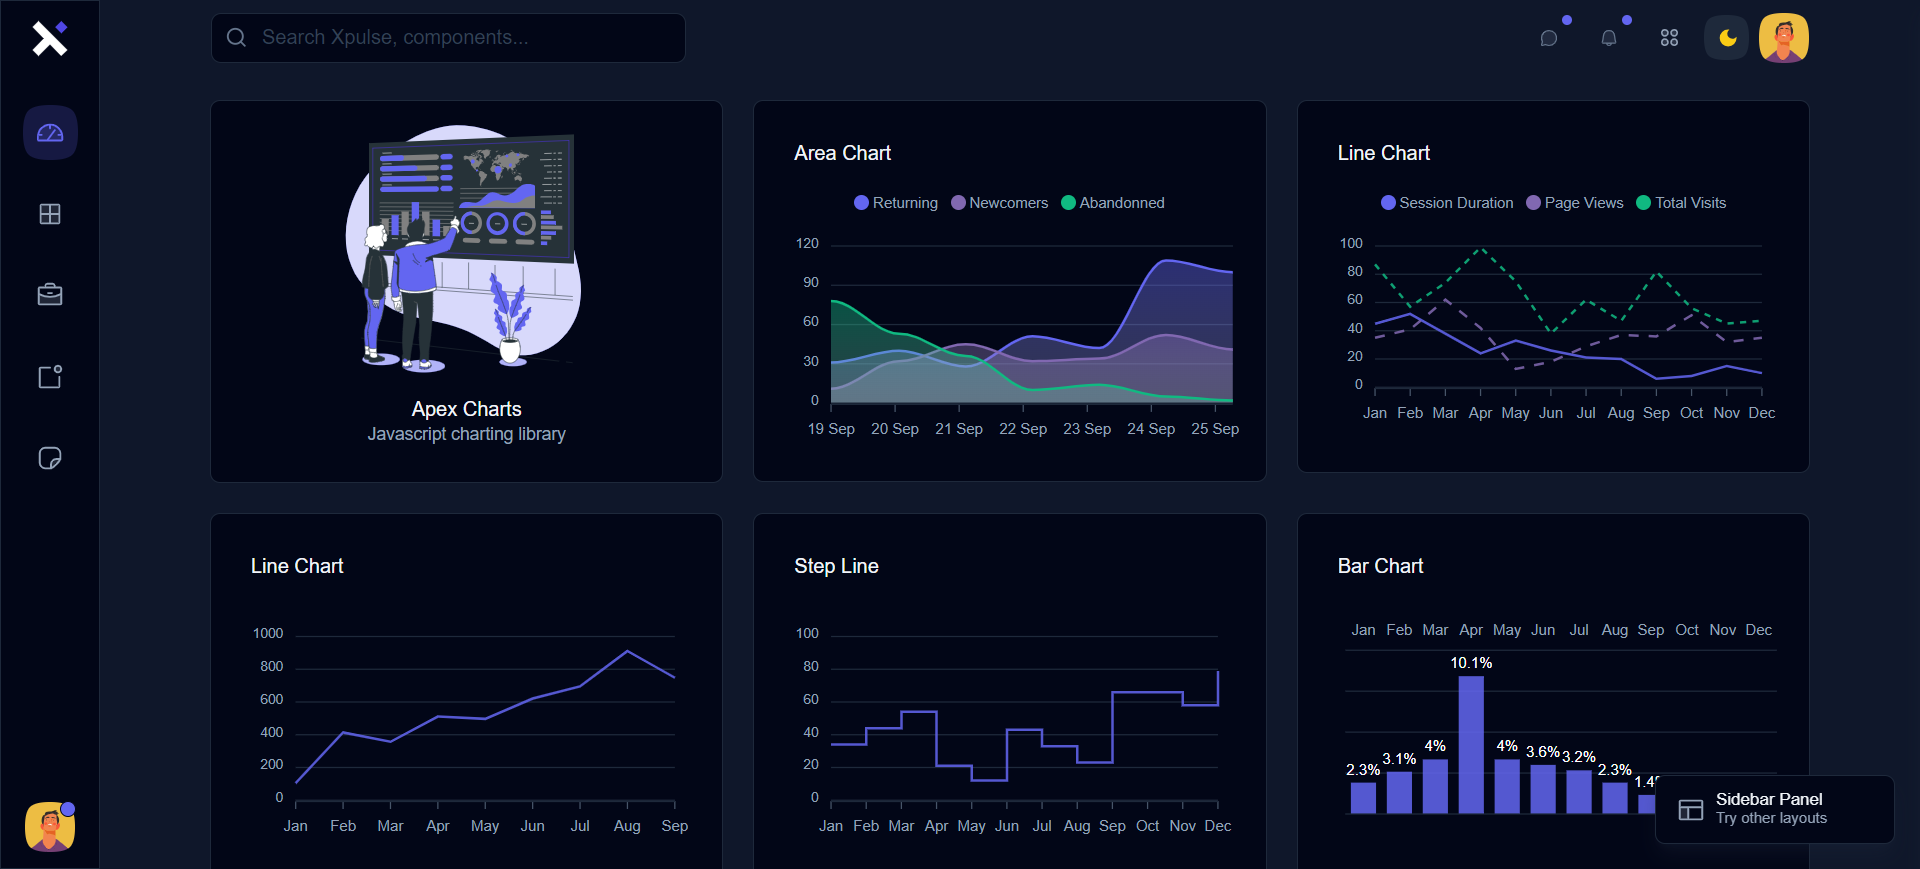Image resolution: width=1920 pixels, height=869 pixels.
Task: Click the Search Xpulse input field
Action: [x=448, y=38]
